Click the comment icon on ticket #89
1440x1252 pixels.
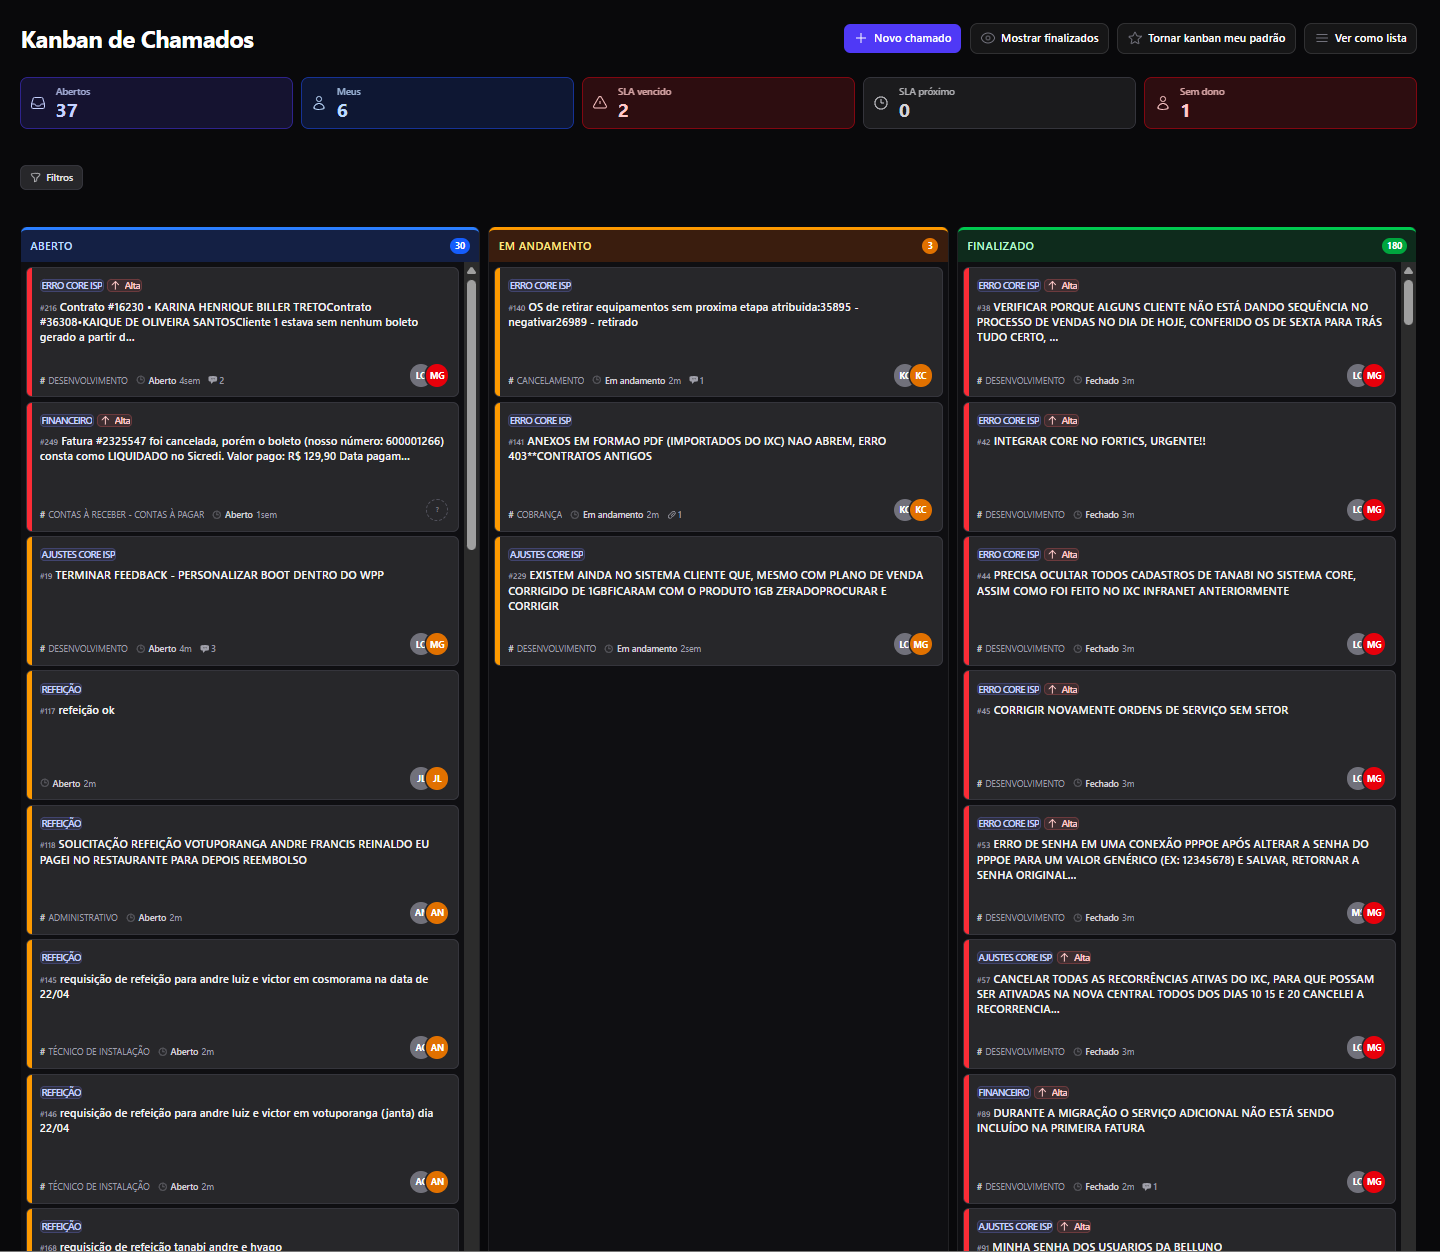[1147, 1187]
